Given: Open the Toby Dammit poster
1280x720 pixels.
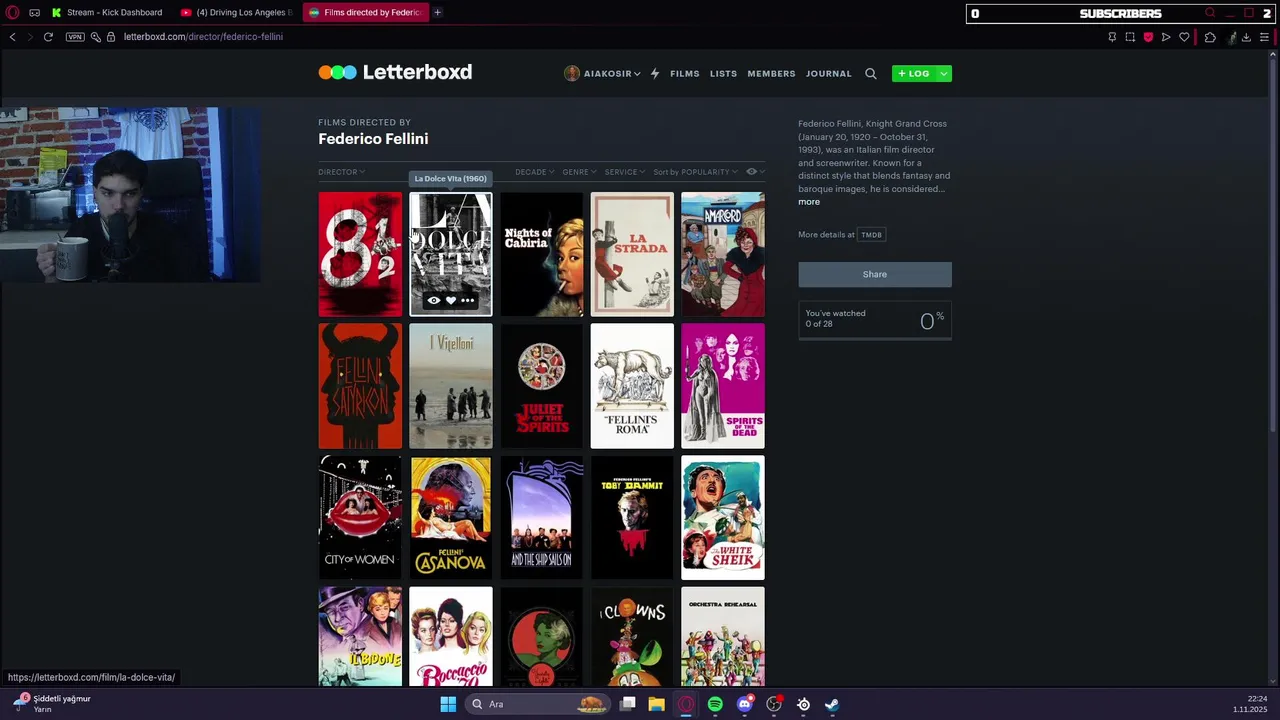Looking at the screenshot, I should pos(632,518).
